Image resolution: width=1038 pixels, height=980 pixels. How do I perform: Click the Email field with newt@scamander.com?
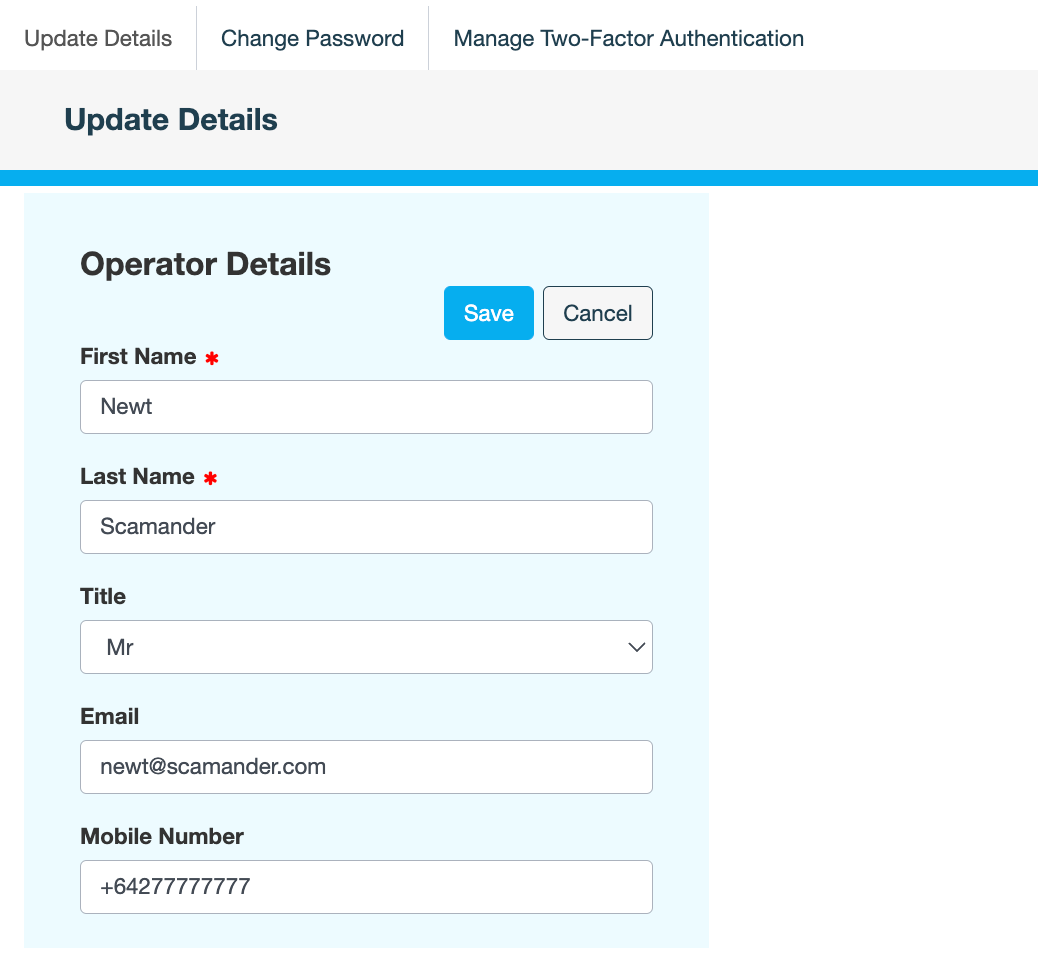[366, 767]
